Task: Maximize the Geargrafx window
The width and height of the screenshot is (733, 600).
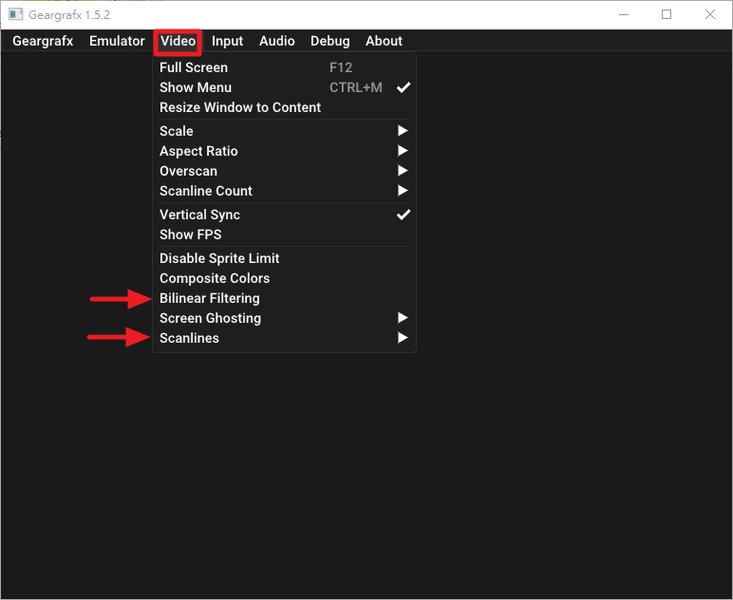Action: click(x=667, y=14)
